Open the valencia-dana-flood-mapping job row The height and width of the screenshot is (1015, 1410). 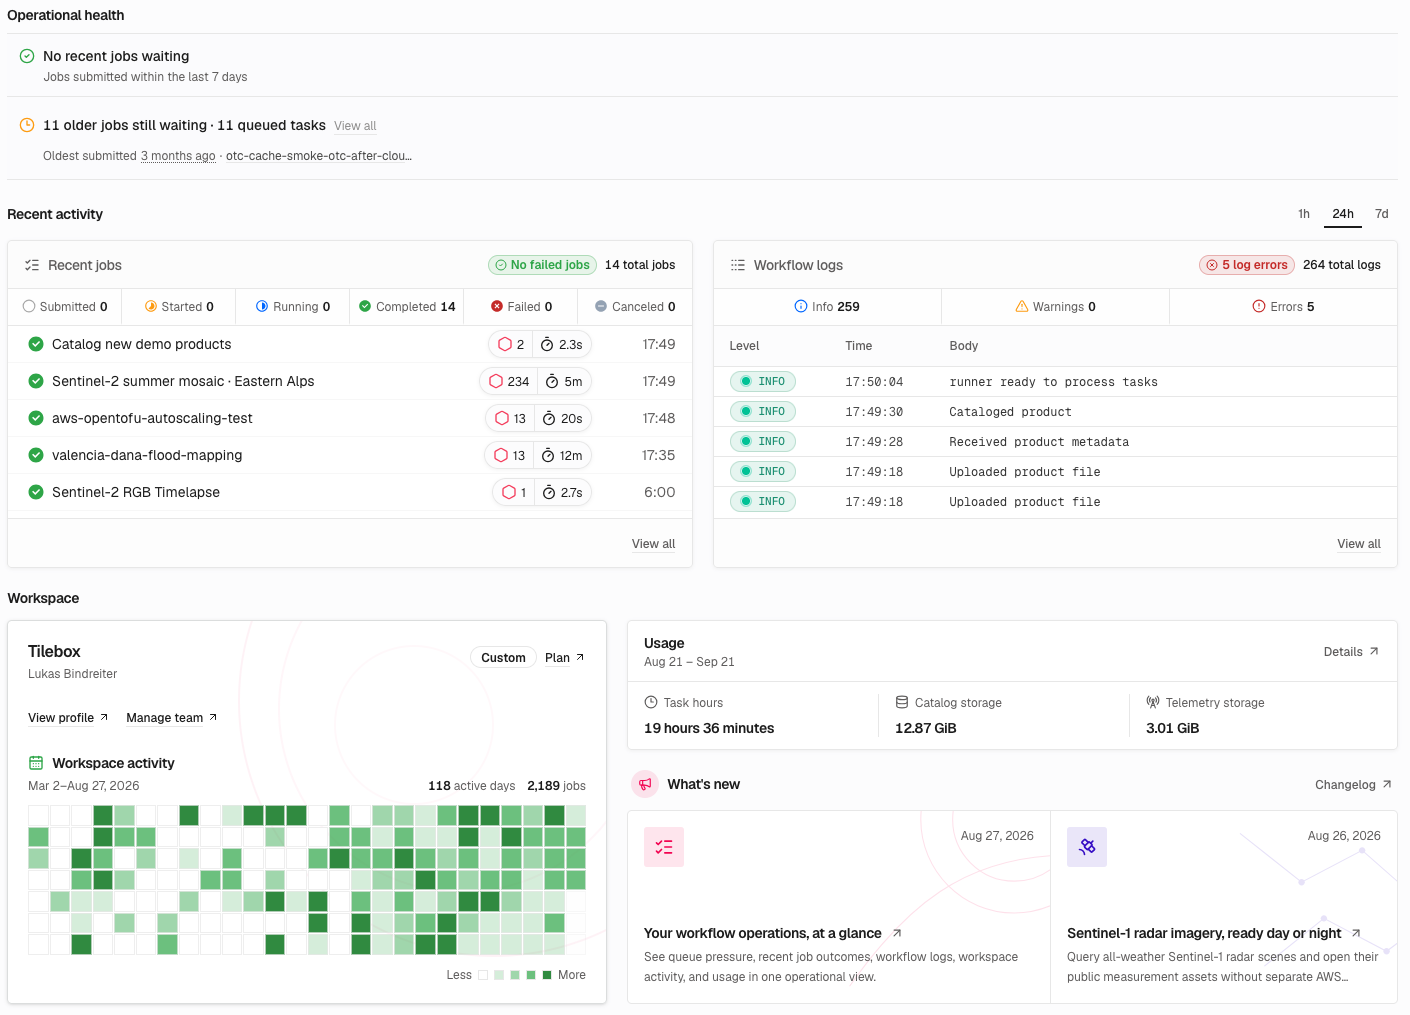(350, 455)
